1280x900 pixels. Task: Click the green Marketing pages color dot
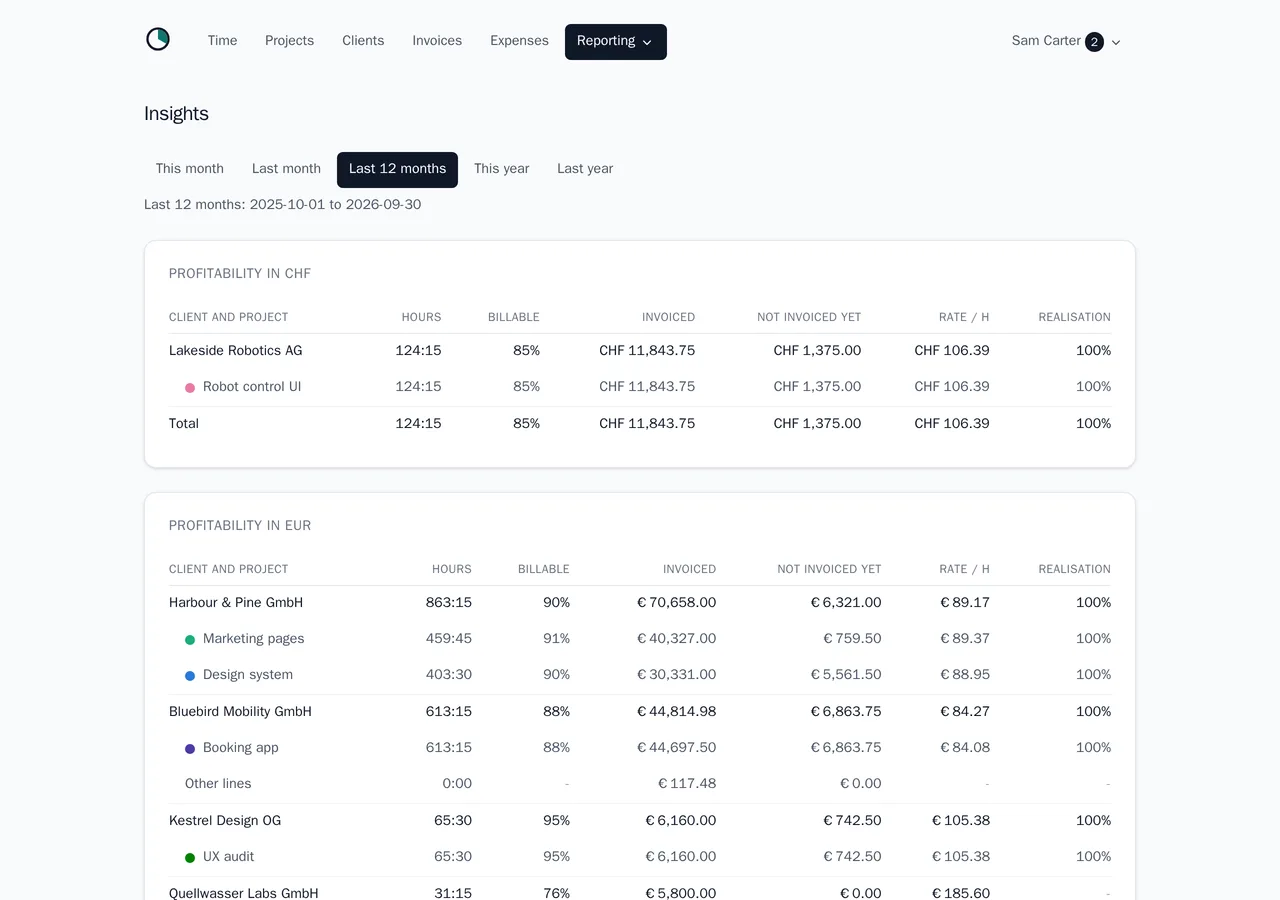click(190, 640)
